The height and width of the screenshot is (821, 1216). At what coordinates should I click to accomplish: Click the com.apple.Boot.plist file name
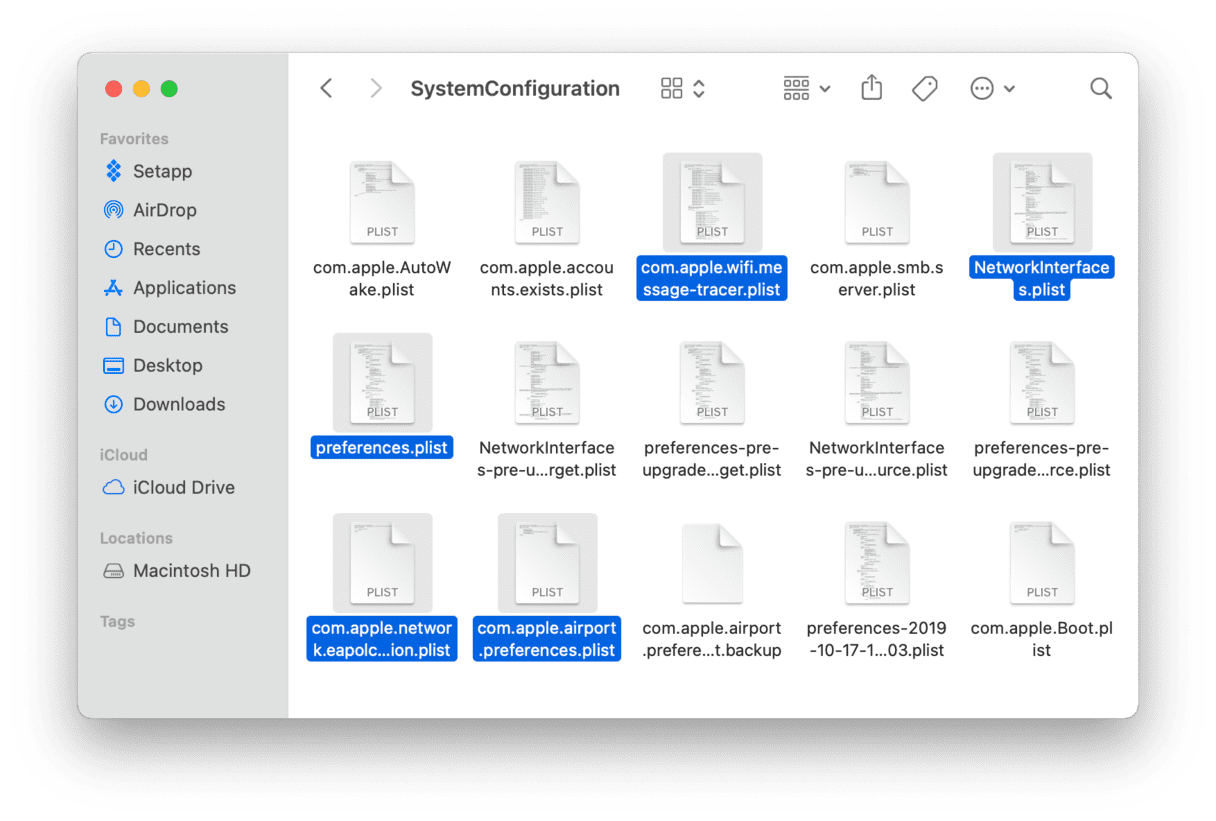coord(1042,639)
